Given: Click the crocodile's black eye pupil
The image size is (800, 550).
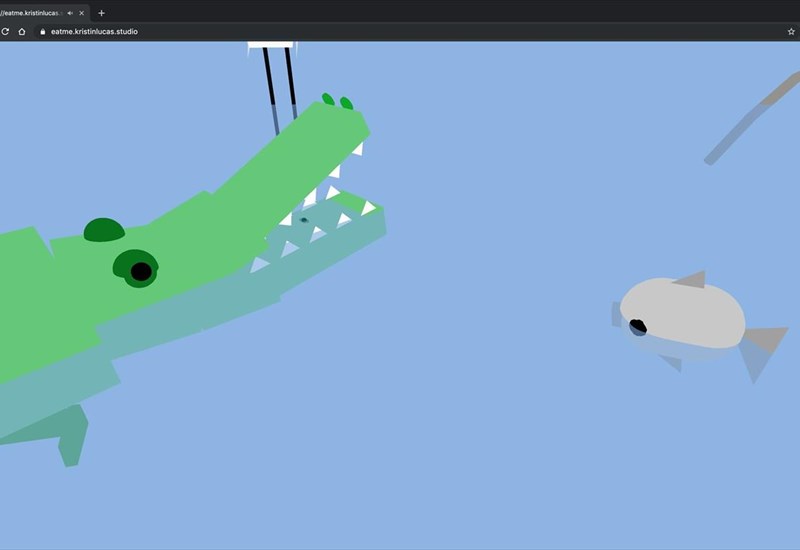Looking at the screenshot, I should coord(141,271).
